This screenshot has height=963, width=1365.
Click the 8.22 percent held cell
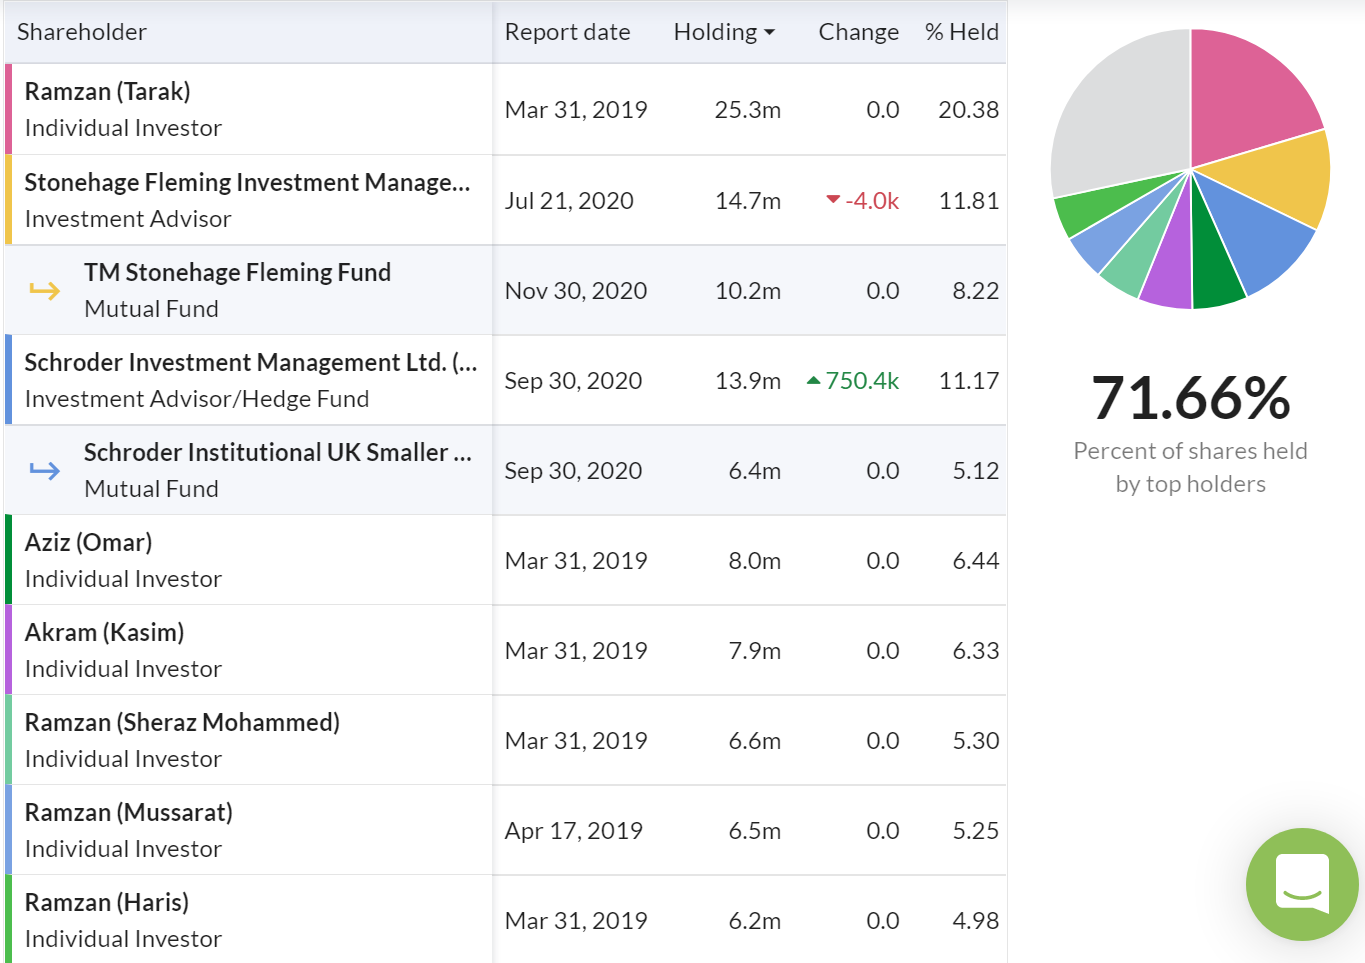975,291
